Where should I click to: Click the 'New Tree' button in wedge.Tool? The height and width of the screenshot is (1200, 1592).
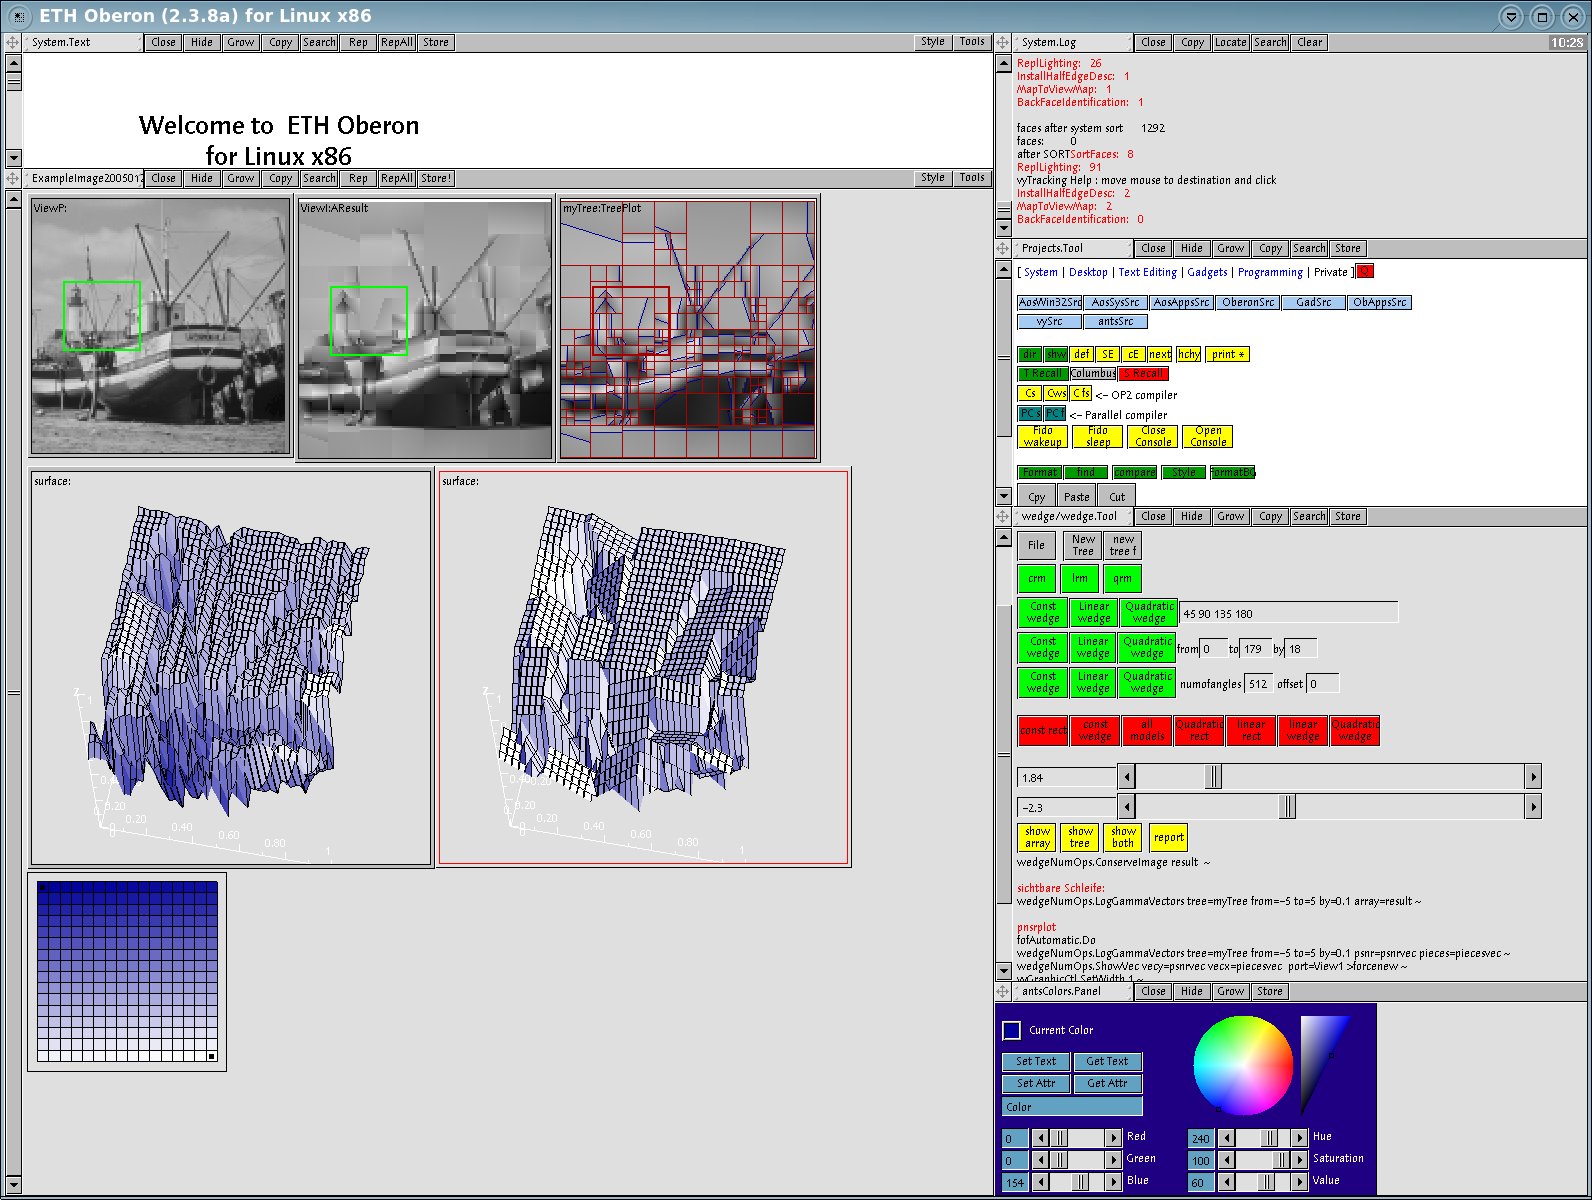(1083, 545)
